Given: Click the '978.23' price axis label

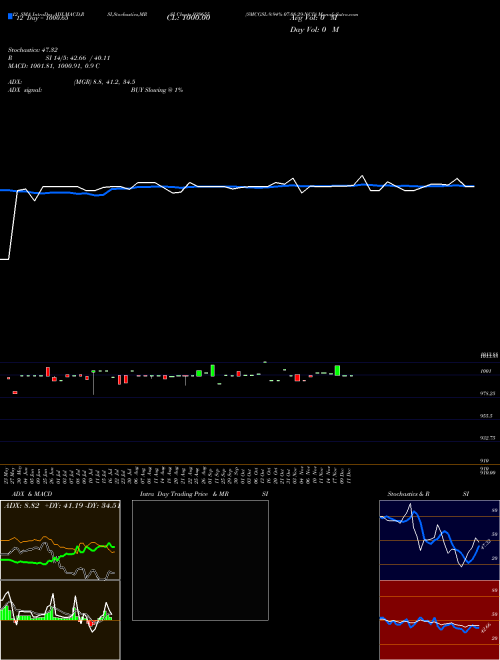Looking at the screenshot, I should (488, 393).
